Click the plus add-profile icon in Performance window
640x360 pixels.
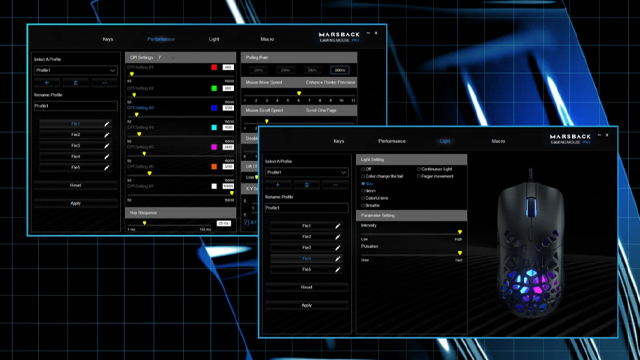(47, 83)
